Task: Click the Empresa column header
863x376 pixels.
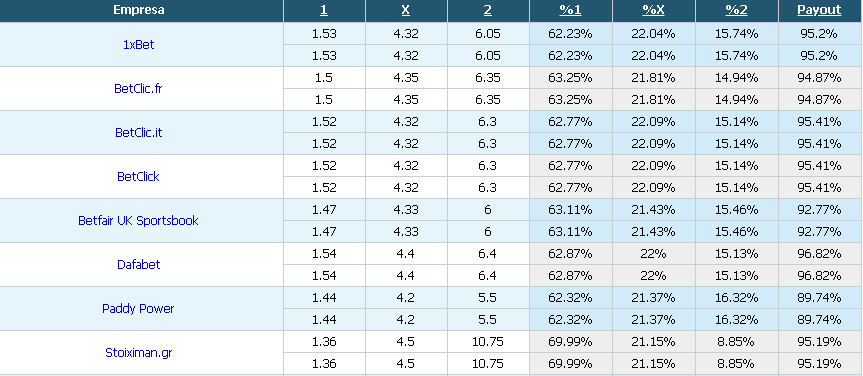Action: point(139,10)
